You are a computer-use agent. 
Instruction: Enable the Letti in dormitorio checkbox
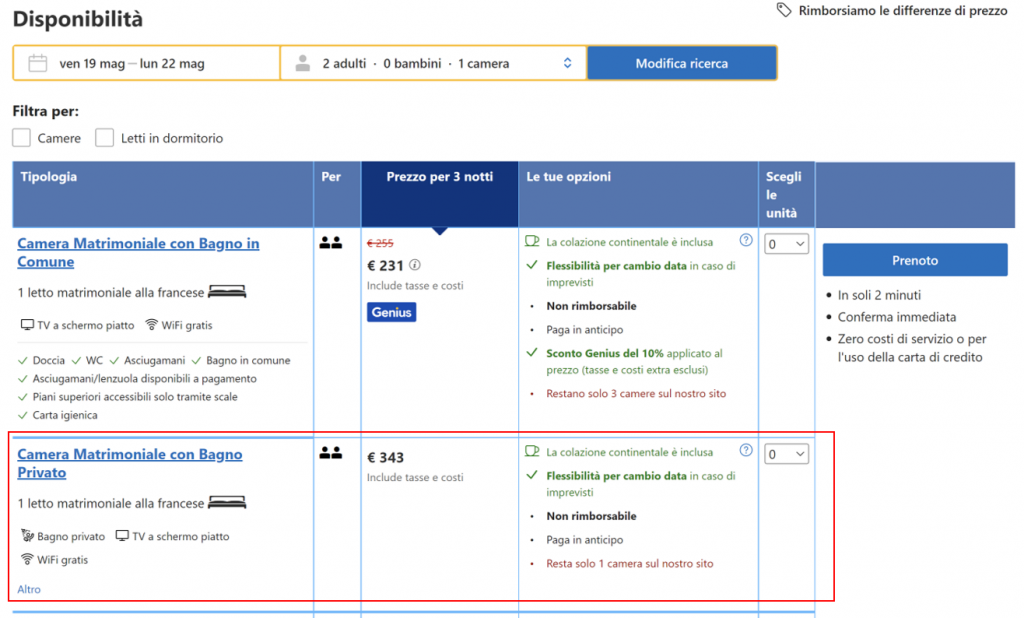104,138
